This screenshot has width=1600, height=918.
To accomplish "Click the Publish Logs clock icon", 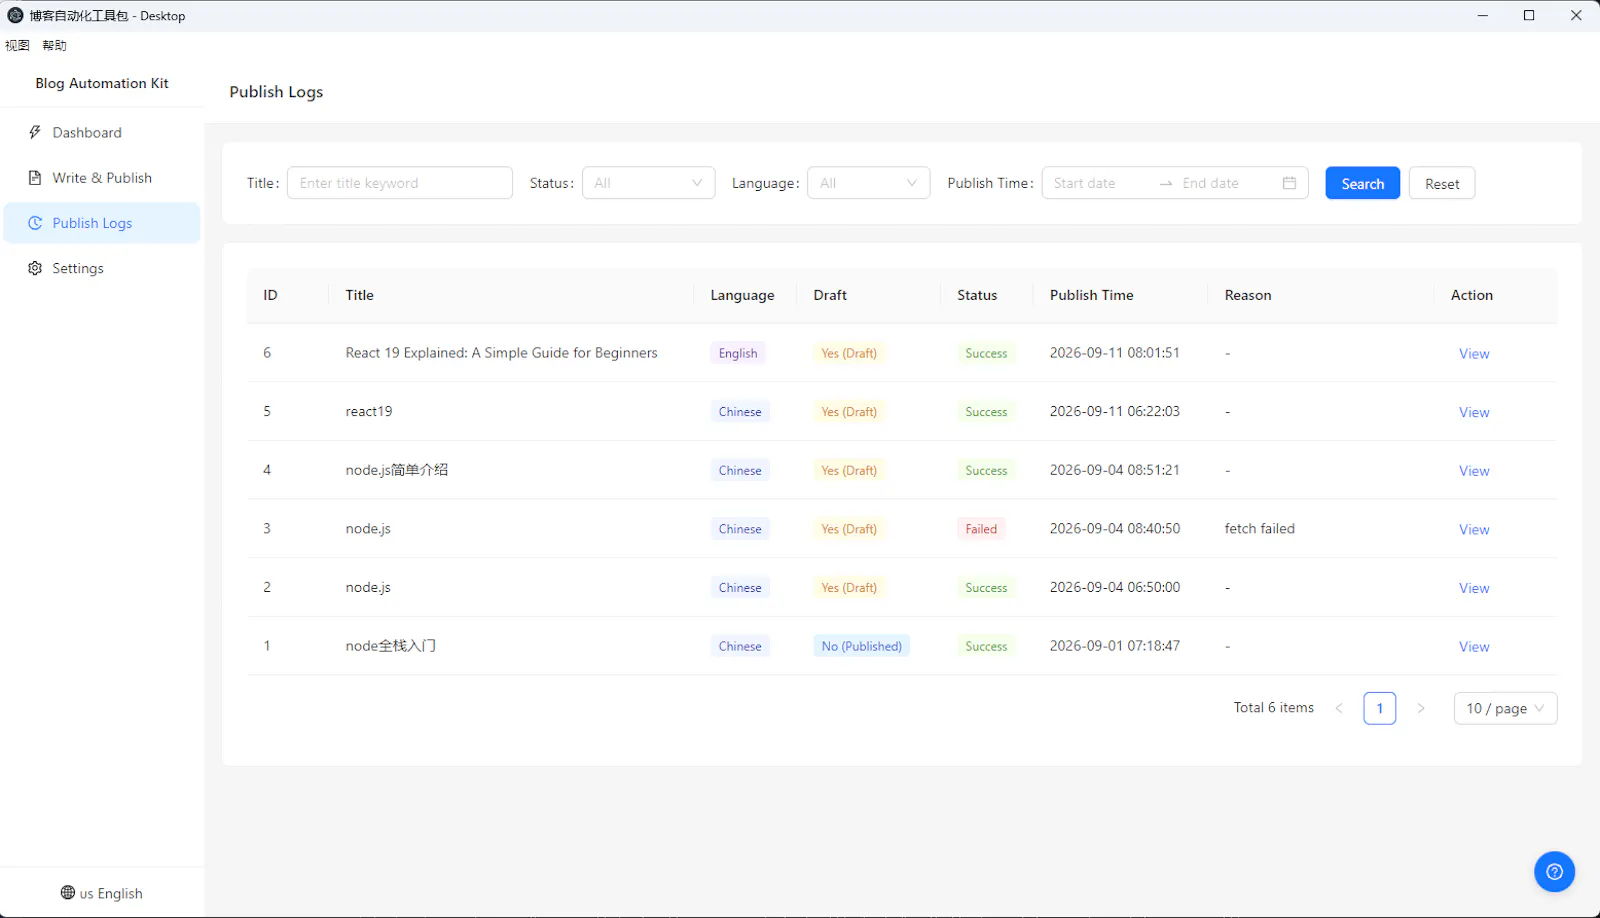I will (35, 223).
